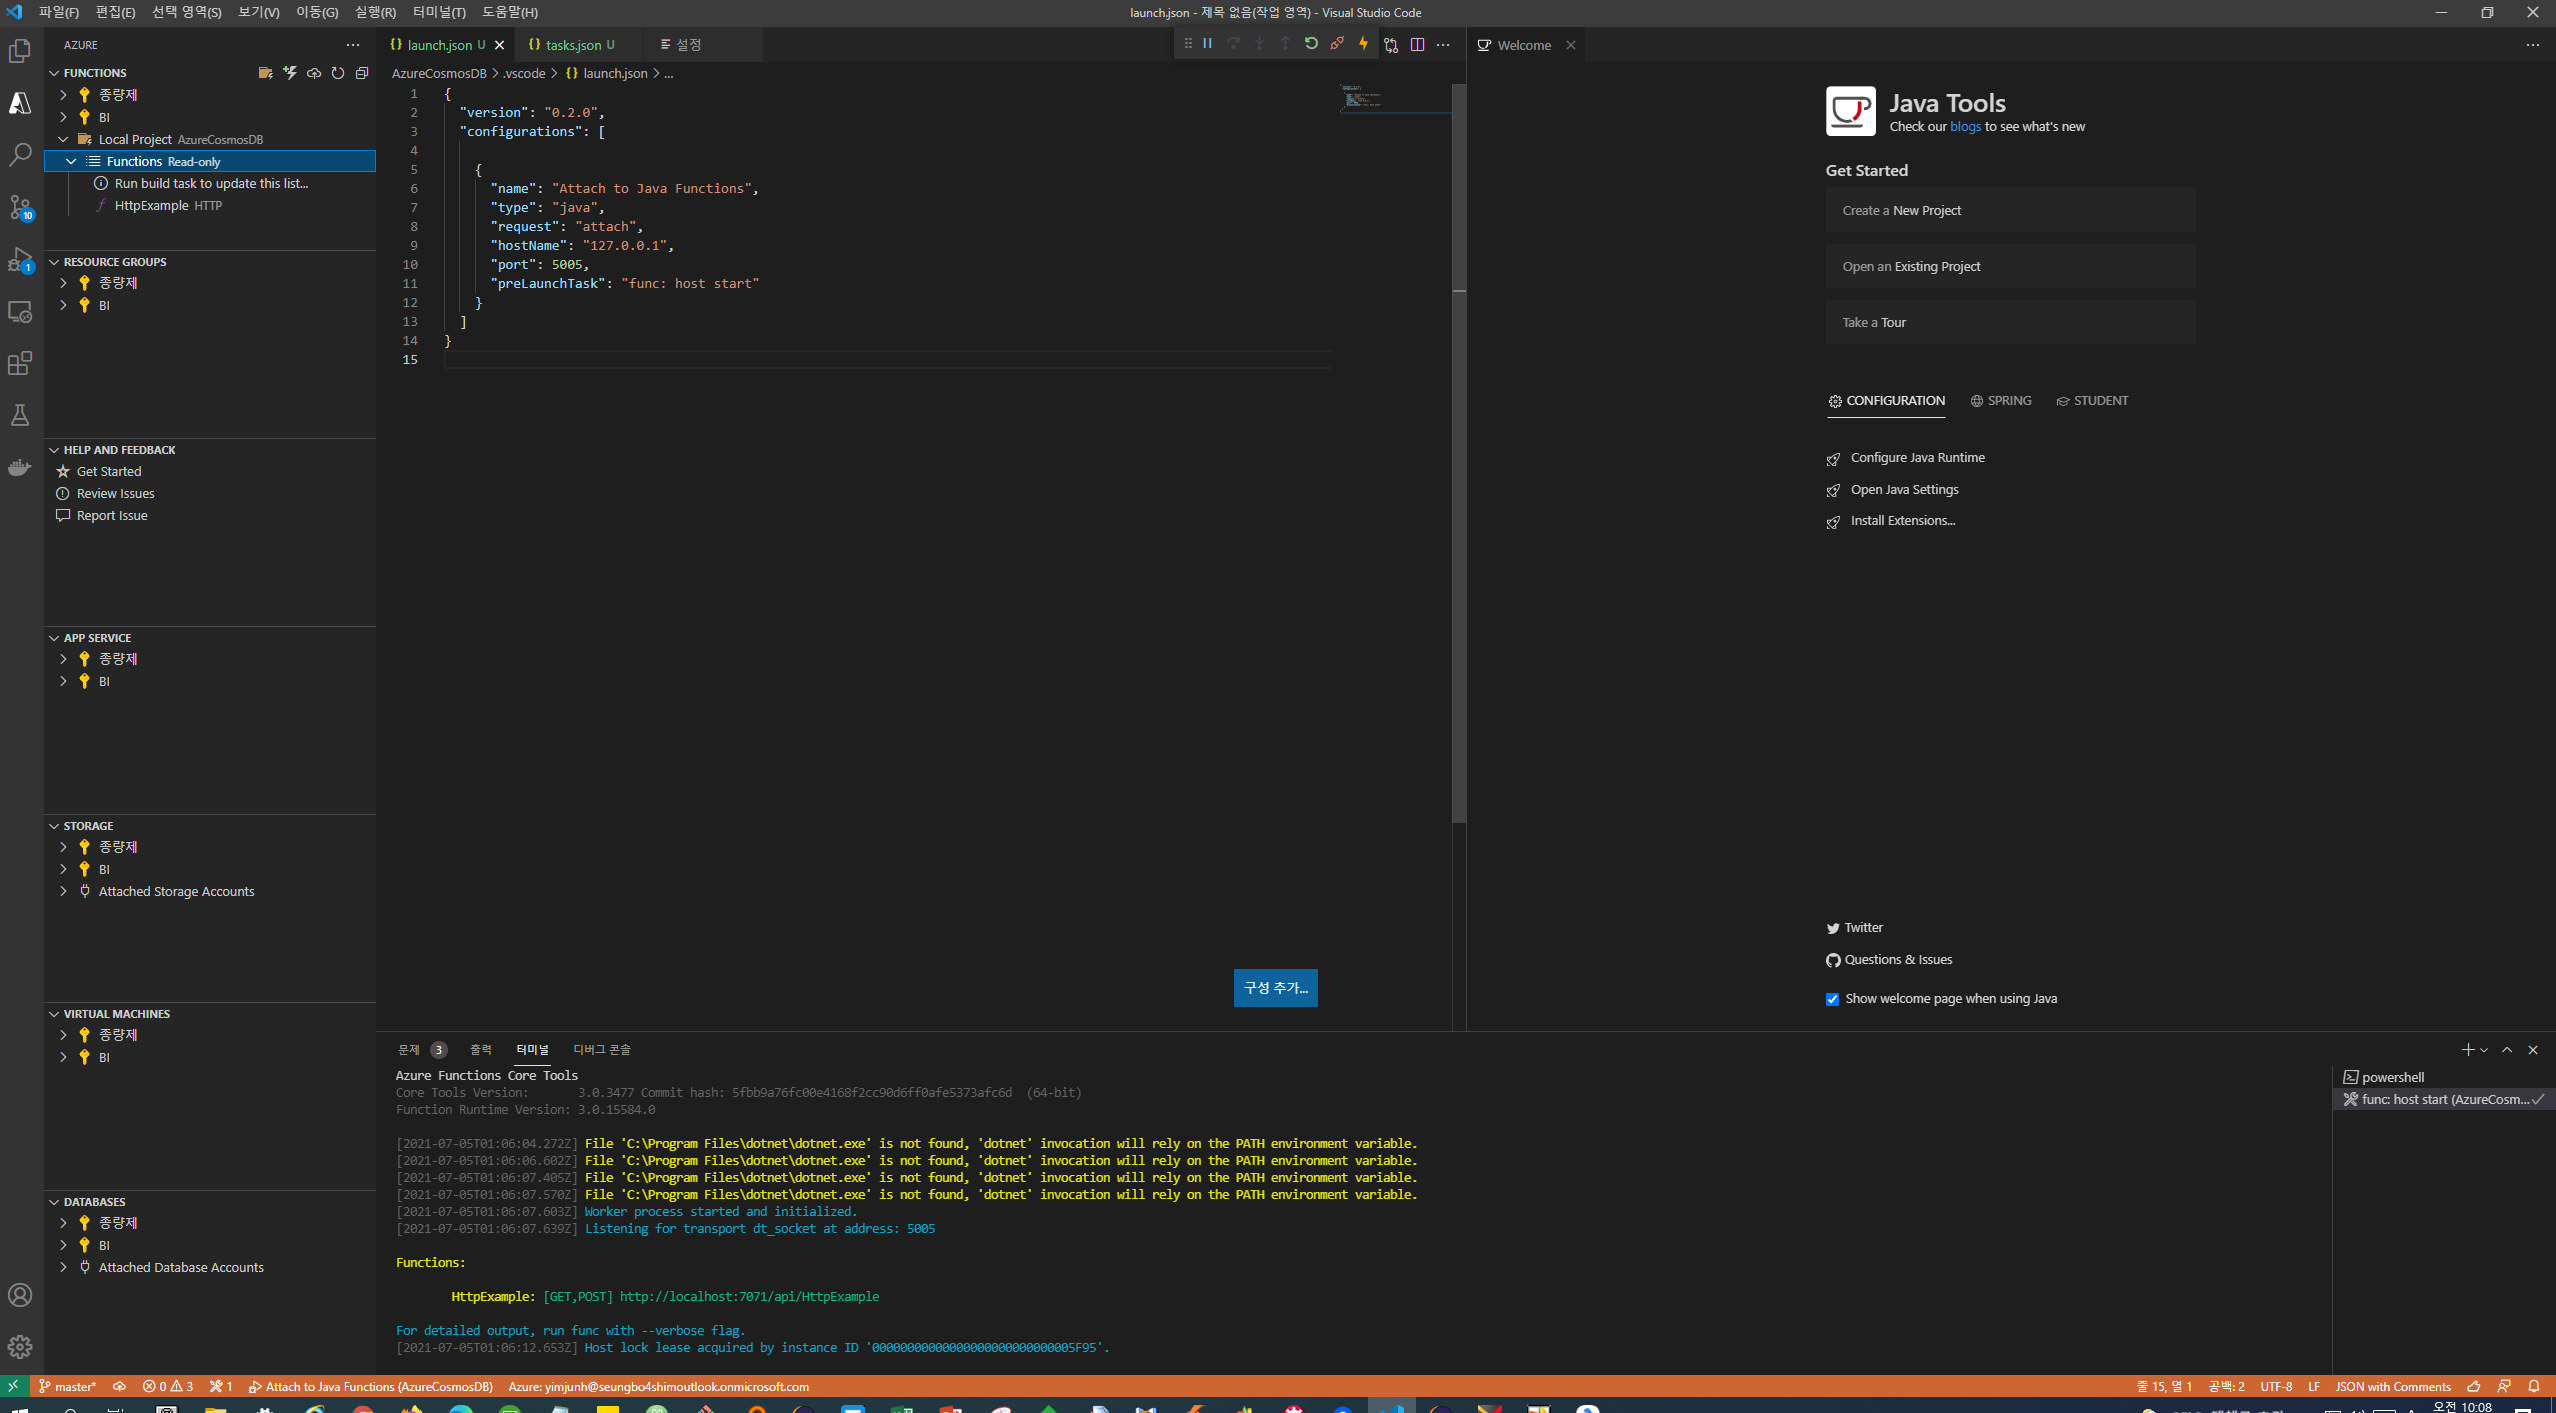Refresh the Functions list
The width and height of the screenshot is (2556, 1413).
point(338,72)
